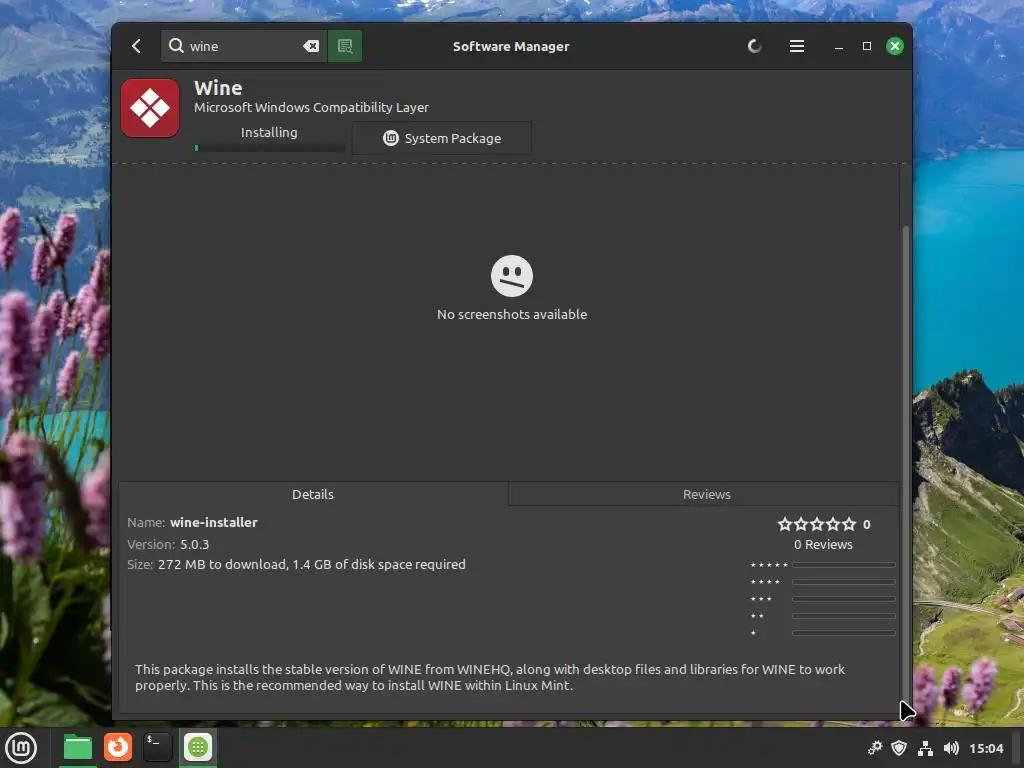This screenshot has height=768, width=1024.
Task: Click the Installing progress bar
Action: point(270,148)
